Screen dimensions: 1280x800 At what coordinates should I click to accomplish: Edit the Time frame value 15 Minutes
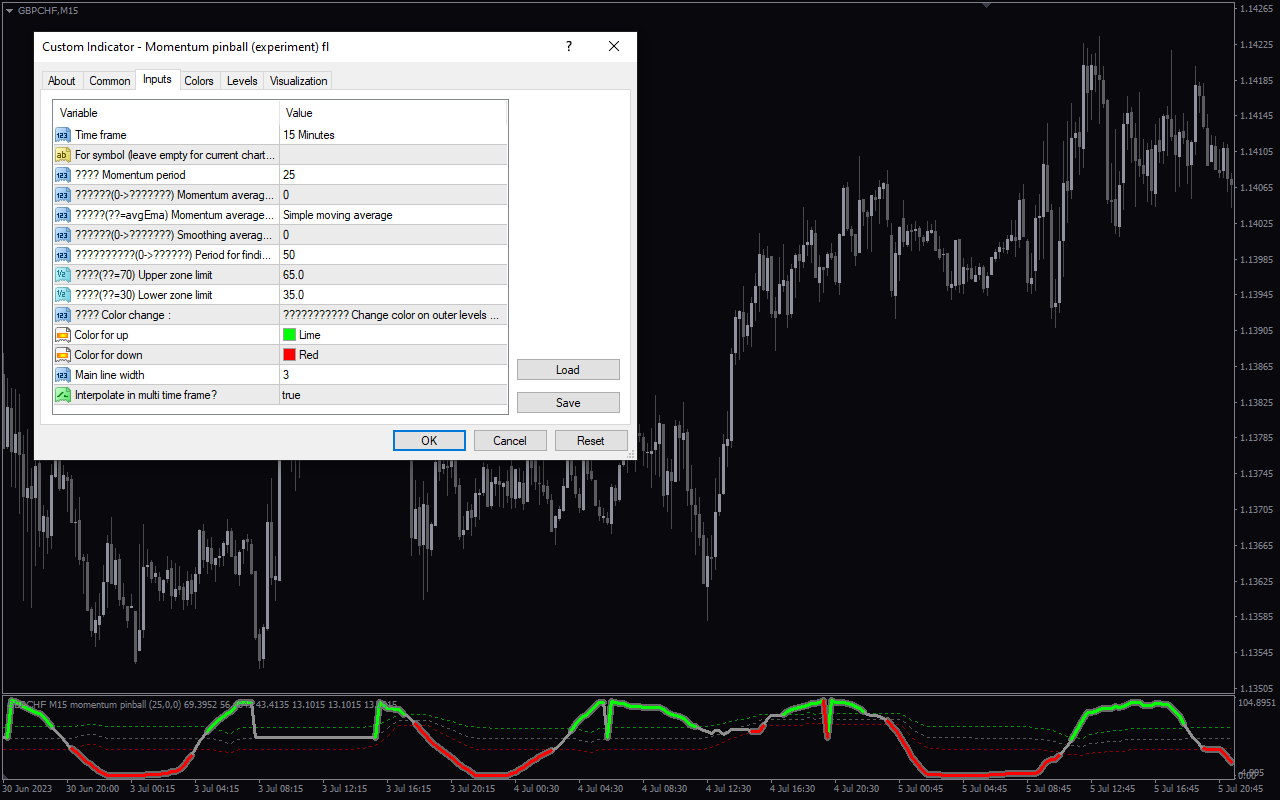point(393,135)
